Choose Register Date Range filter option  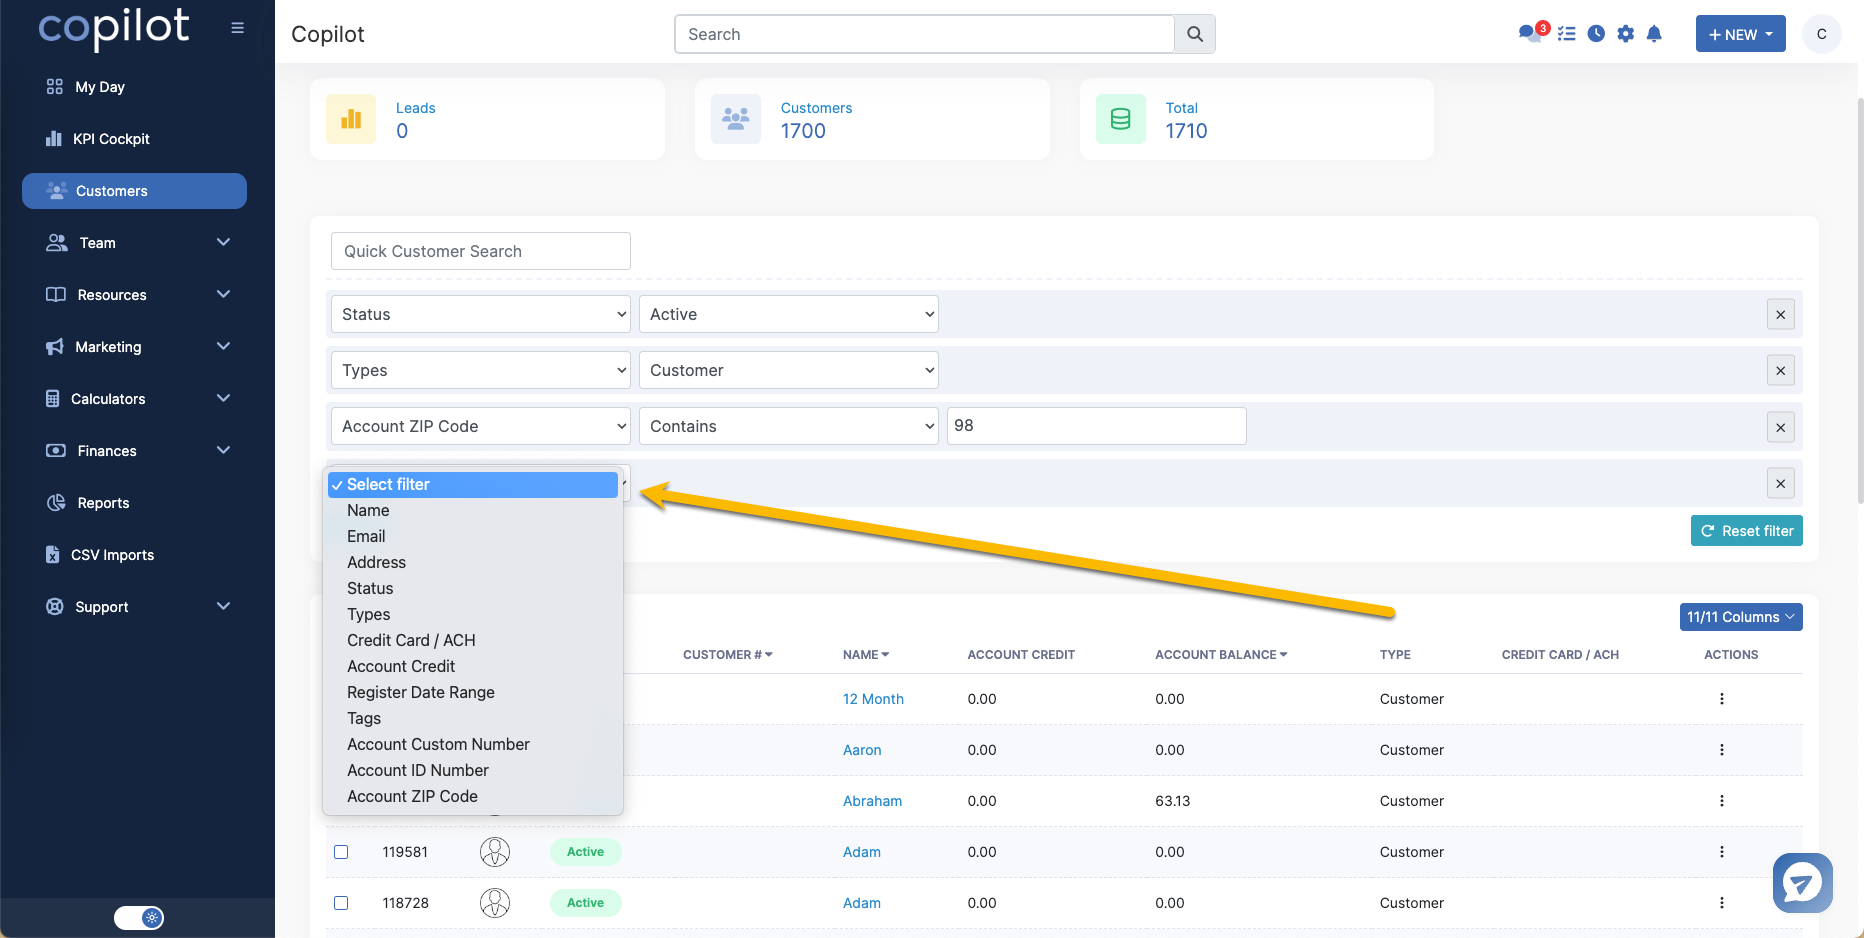click(x=473, y=692)
